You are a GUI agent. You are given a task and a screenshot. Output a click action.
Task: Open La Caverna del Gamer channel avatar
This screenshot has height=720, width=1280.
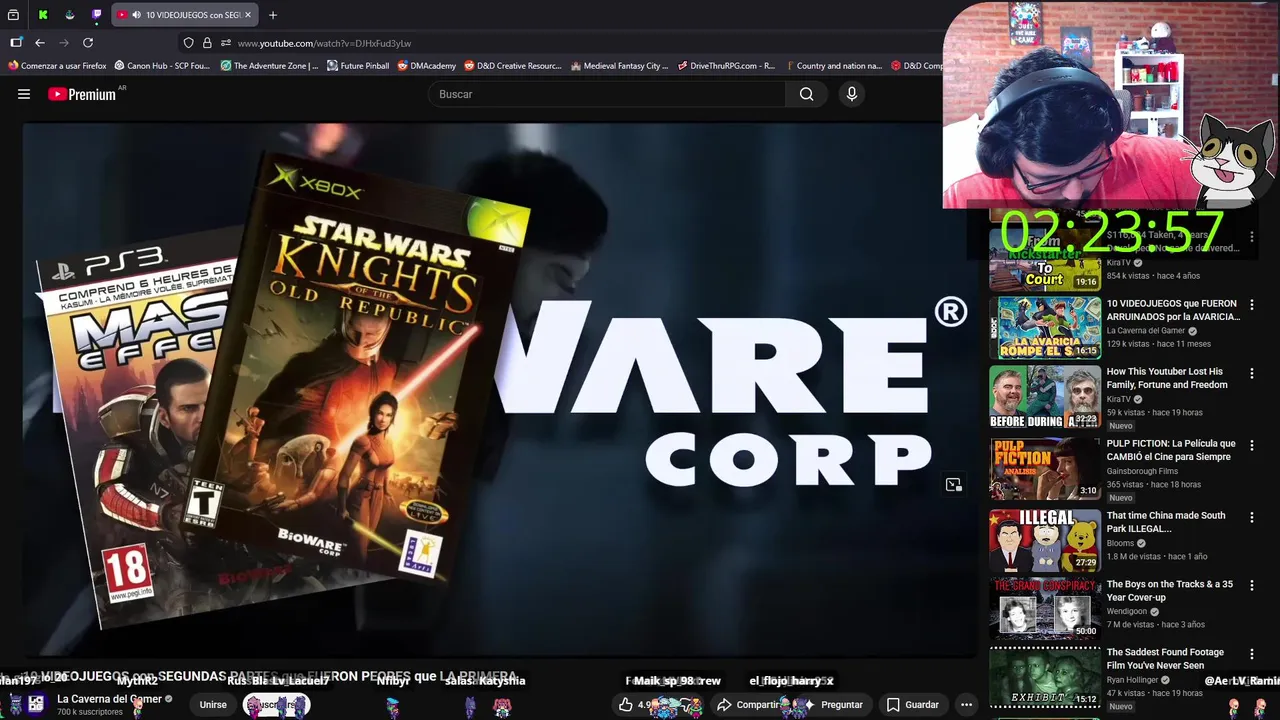point(35,704)
